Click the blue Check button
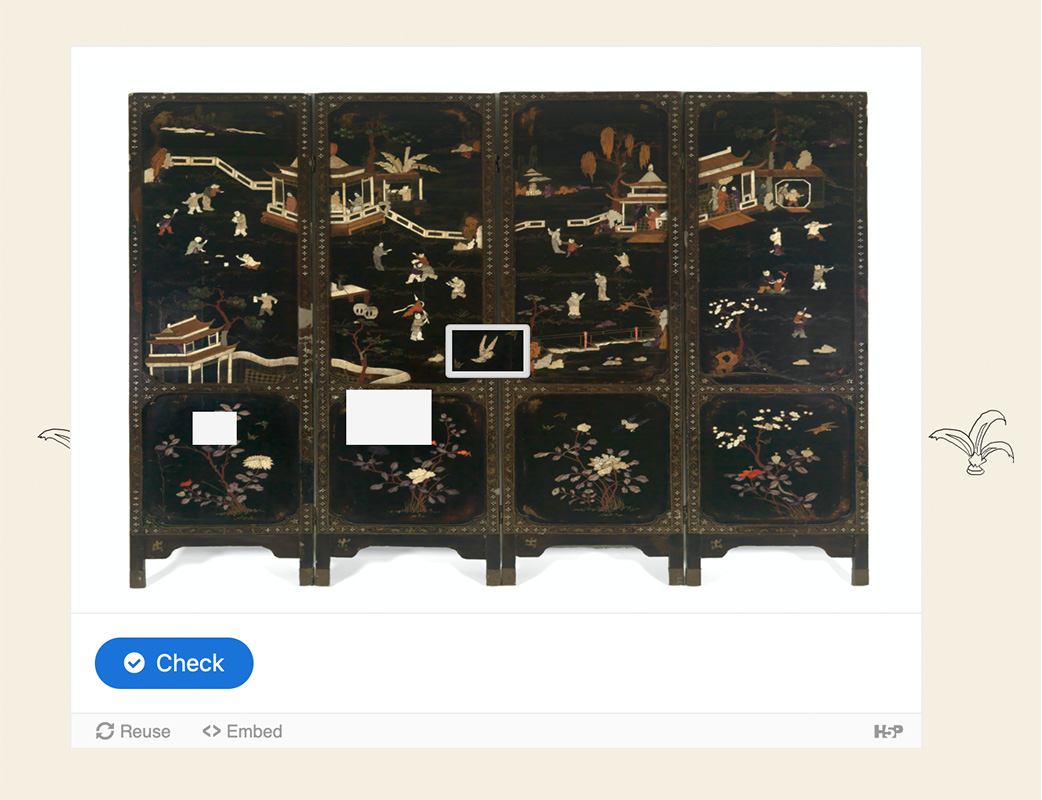Image resolution: width=1042 pixels, height=800 pixels. tap(174, 662)
